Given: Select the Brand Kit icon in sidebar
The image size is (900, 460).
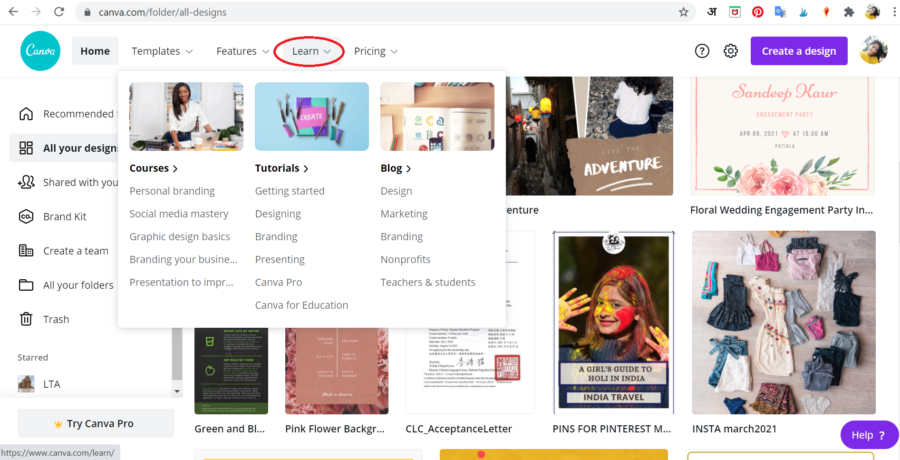Looking at the screenshot, I should [26, 217].
